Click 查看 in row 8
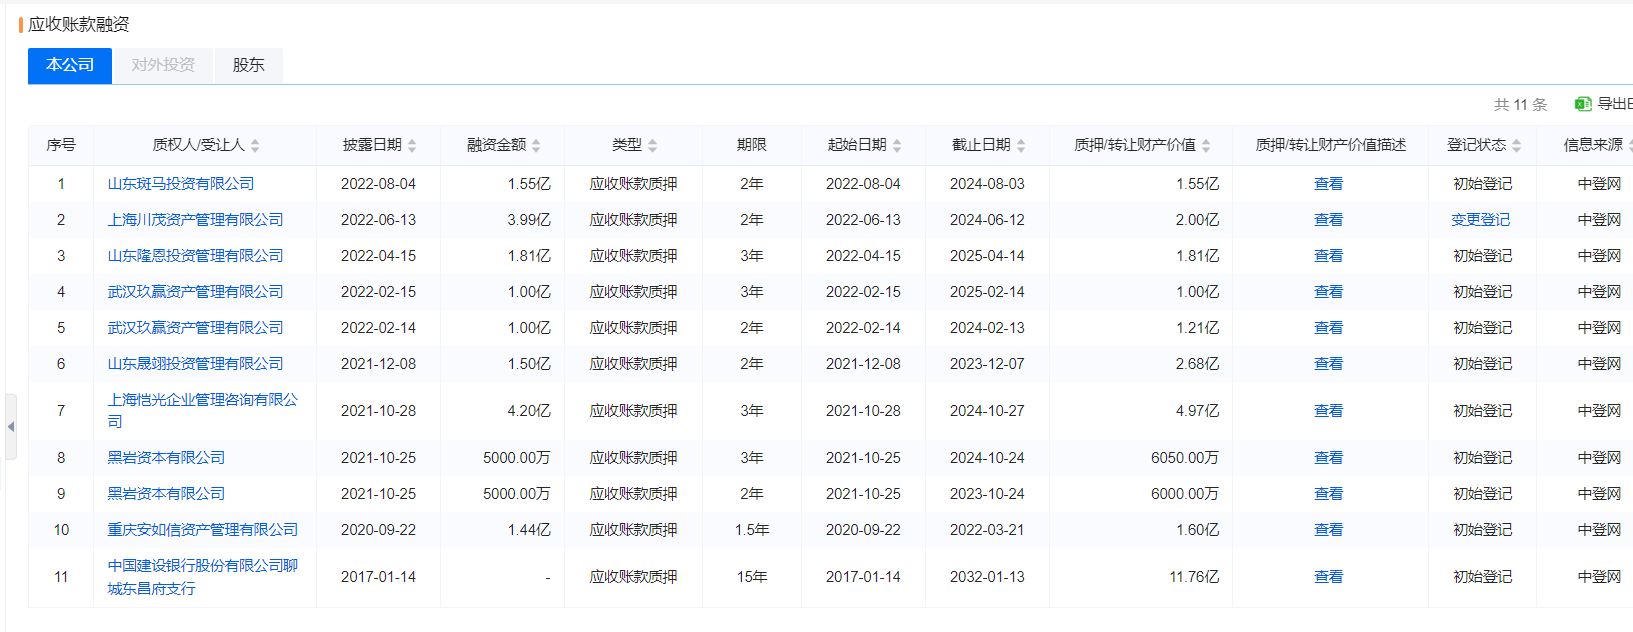This screenshot has width=1633, height=632. (1329, 458)
